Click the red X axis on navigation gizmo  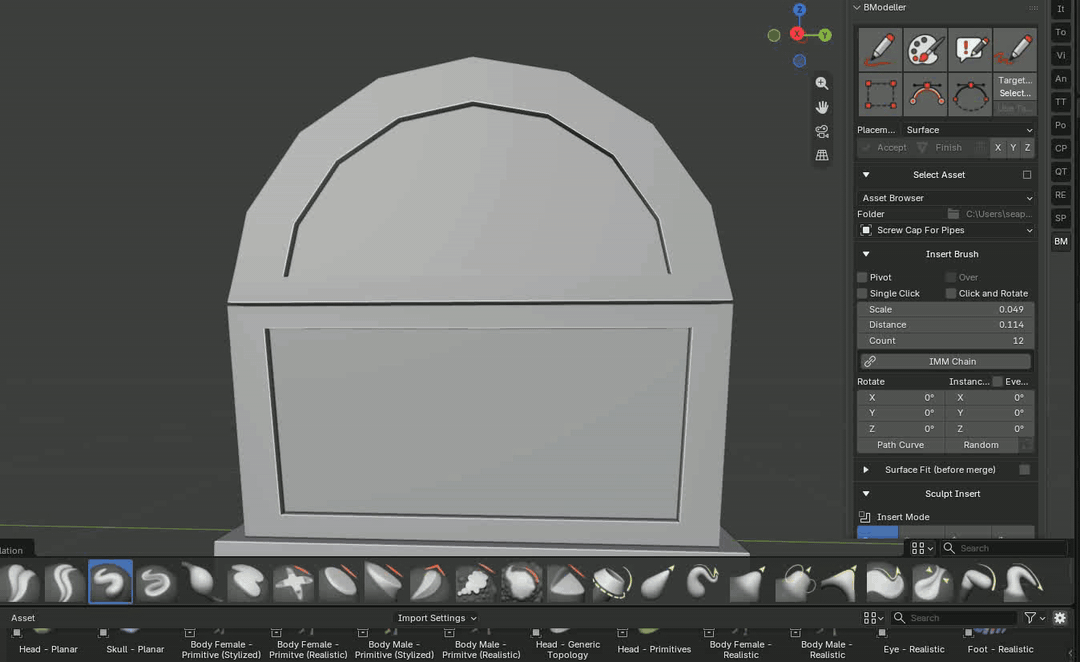tap(798, 34)
